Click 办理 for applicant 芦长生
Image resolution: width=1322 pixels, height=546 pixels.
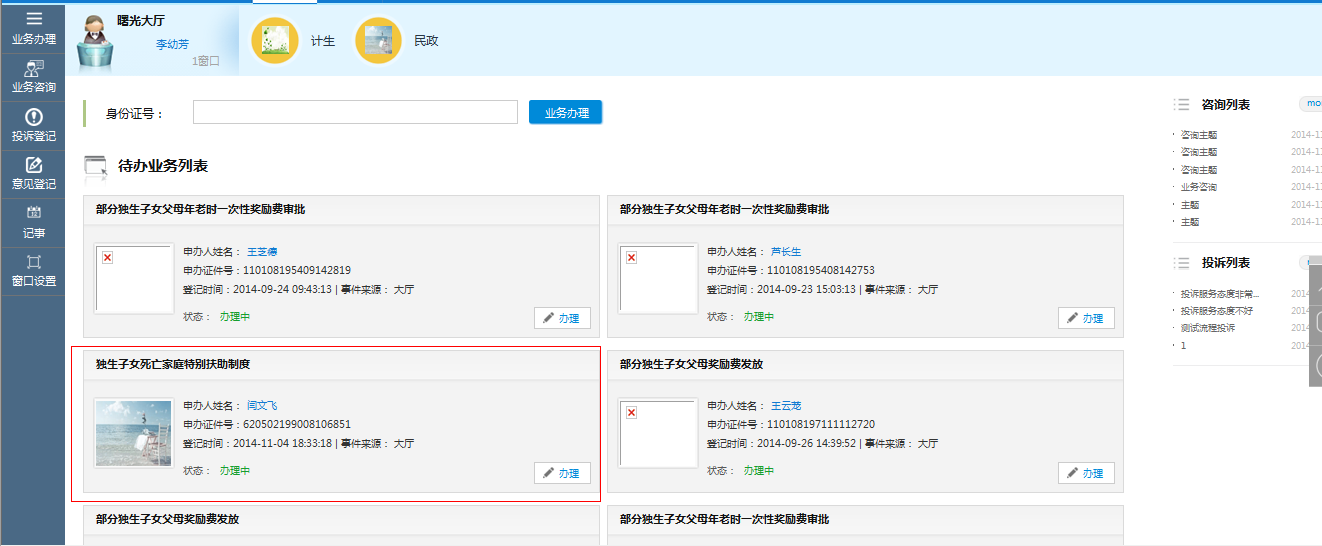click(1086, 318)
